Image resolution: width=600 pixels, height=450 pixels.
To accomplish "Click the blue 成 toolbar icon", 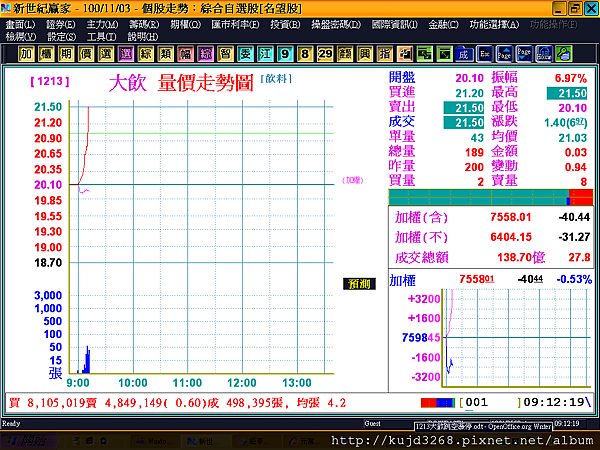I will tap(464, 54).
